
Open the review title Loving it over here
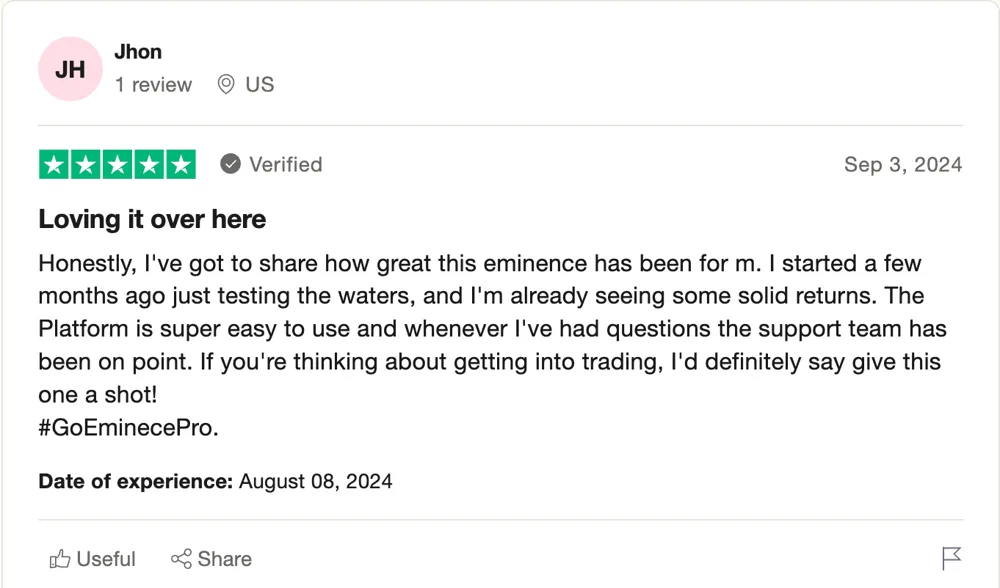[152, 219]
